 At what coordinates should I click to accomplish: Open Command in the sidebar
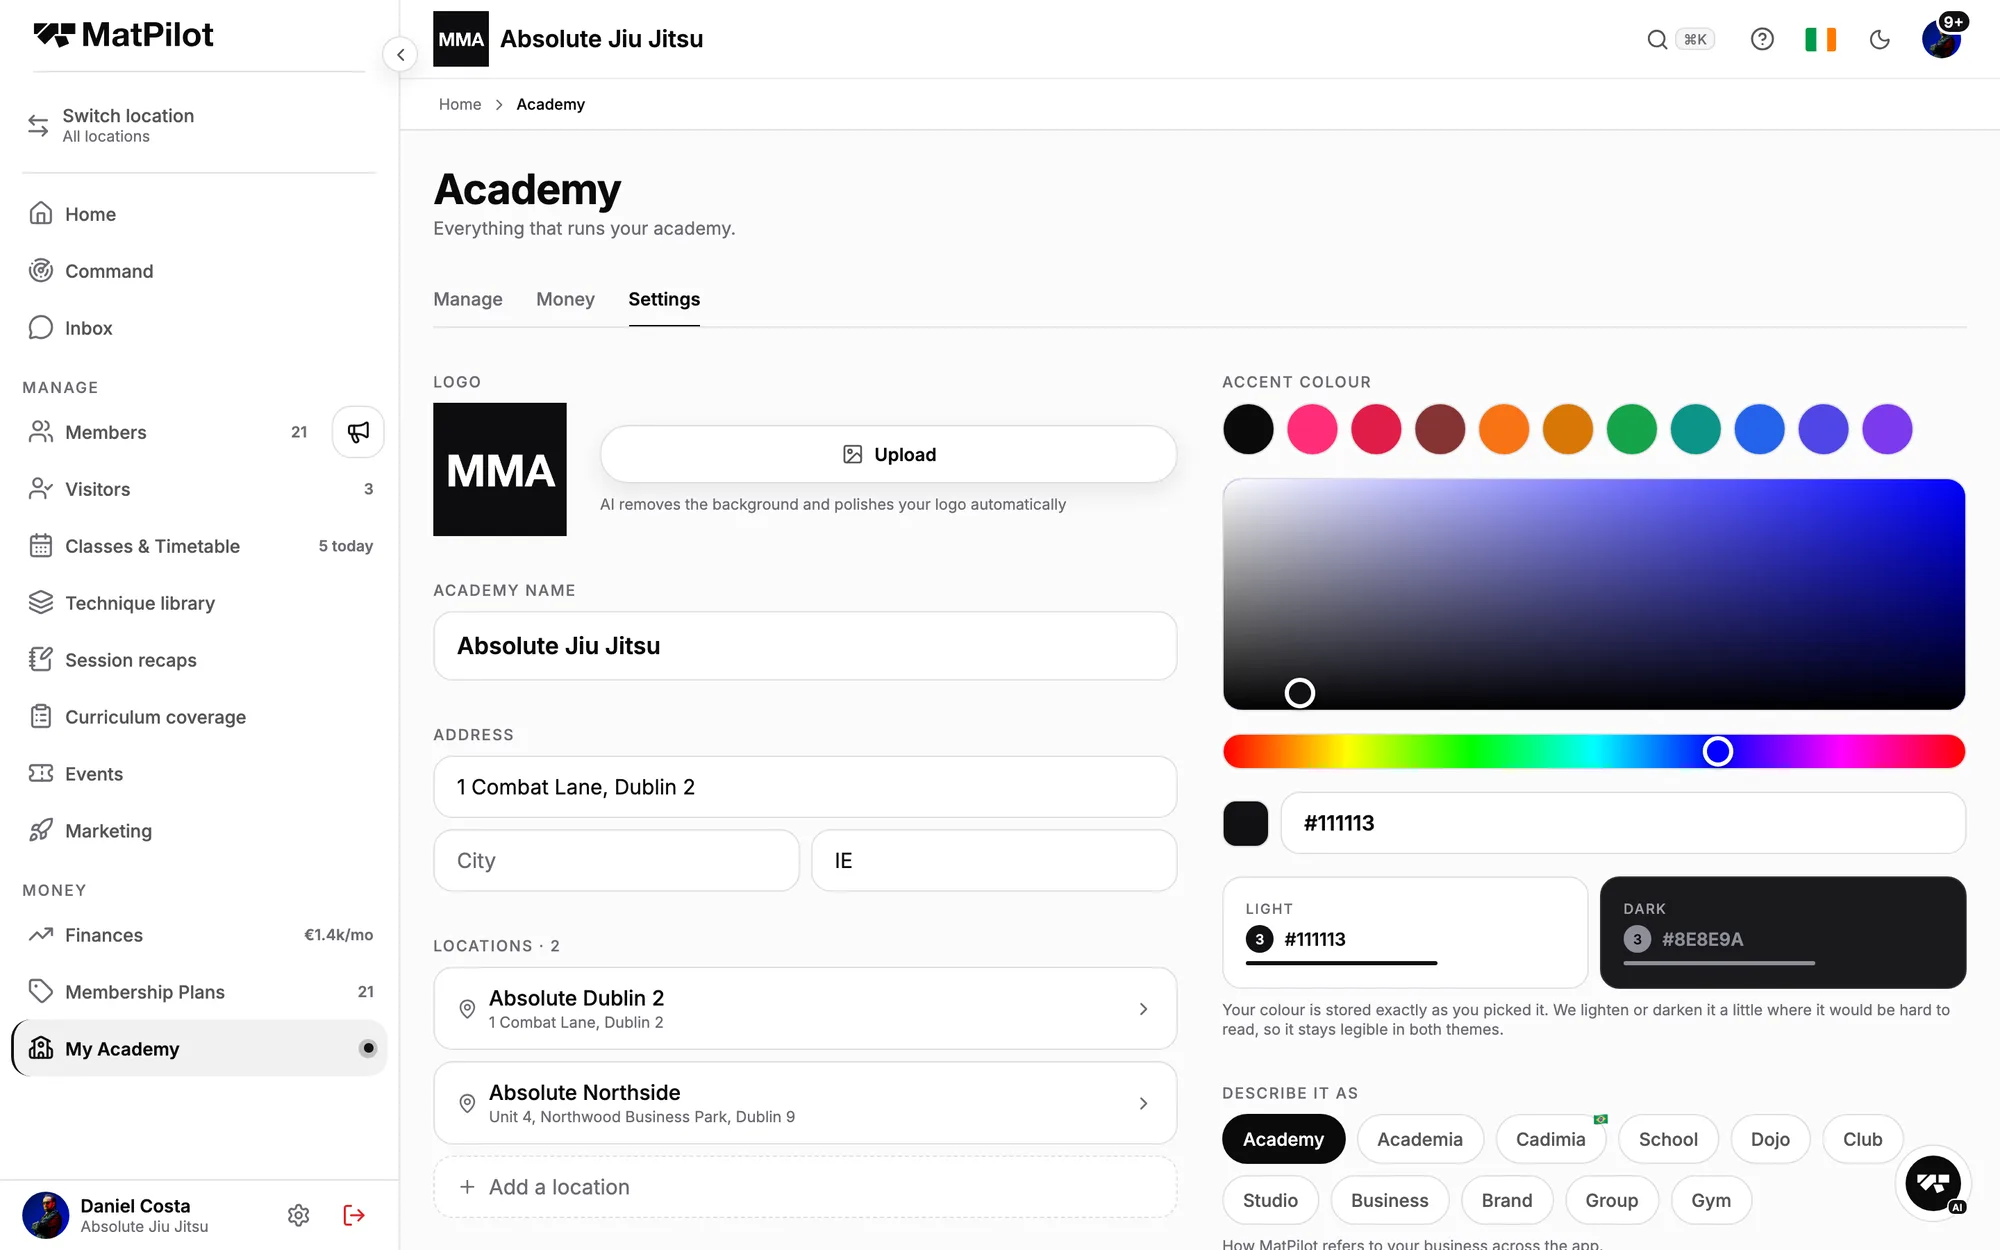(x=198, y=271)
